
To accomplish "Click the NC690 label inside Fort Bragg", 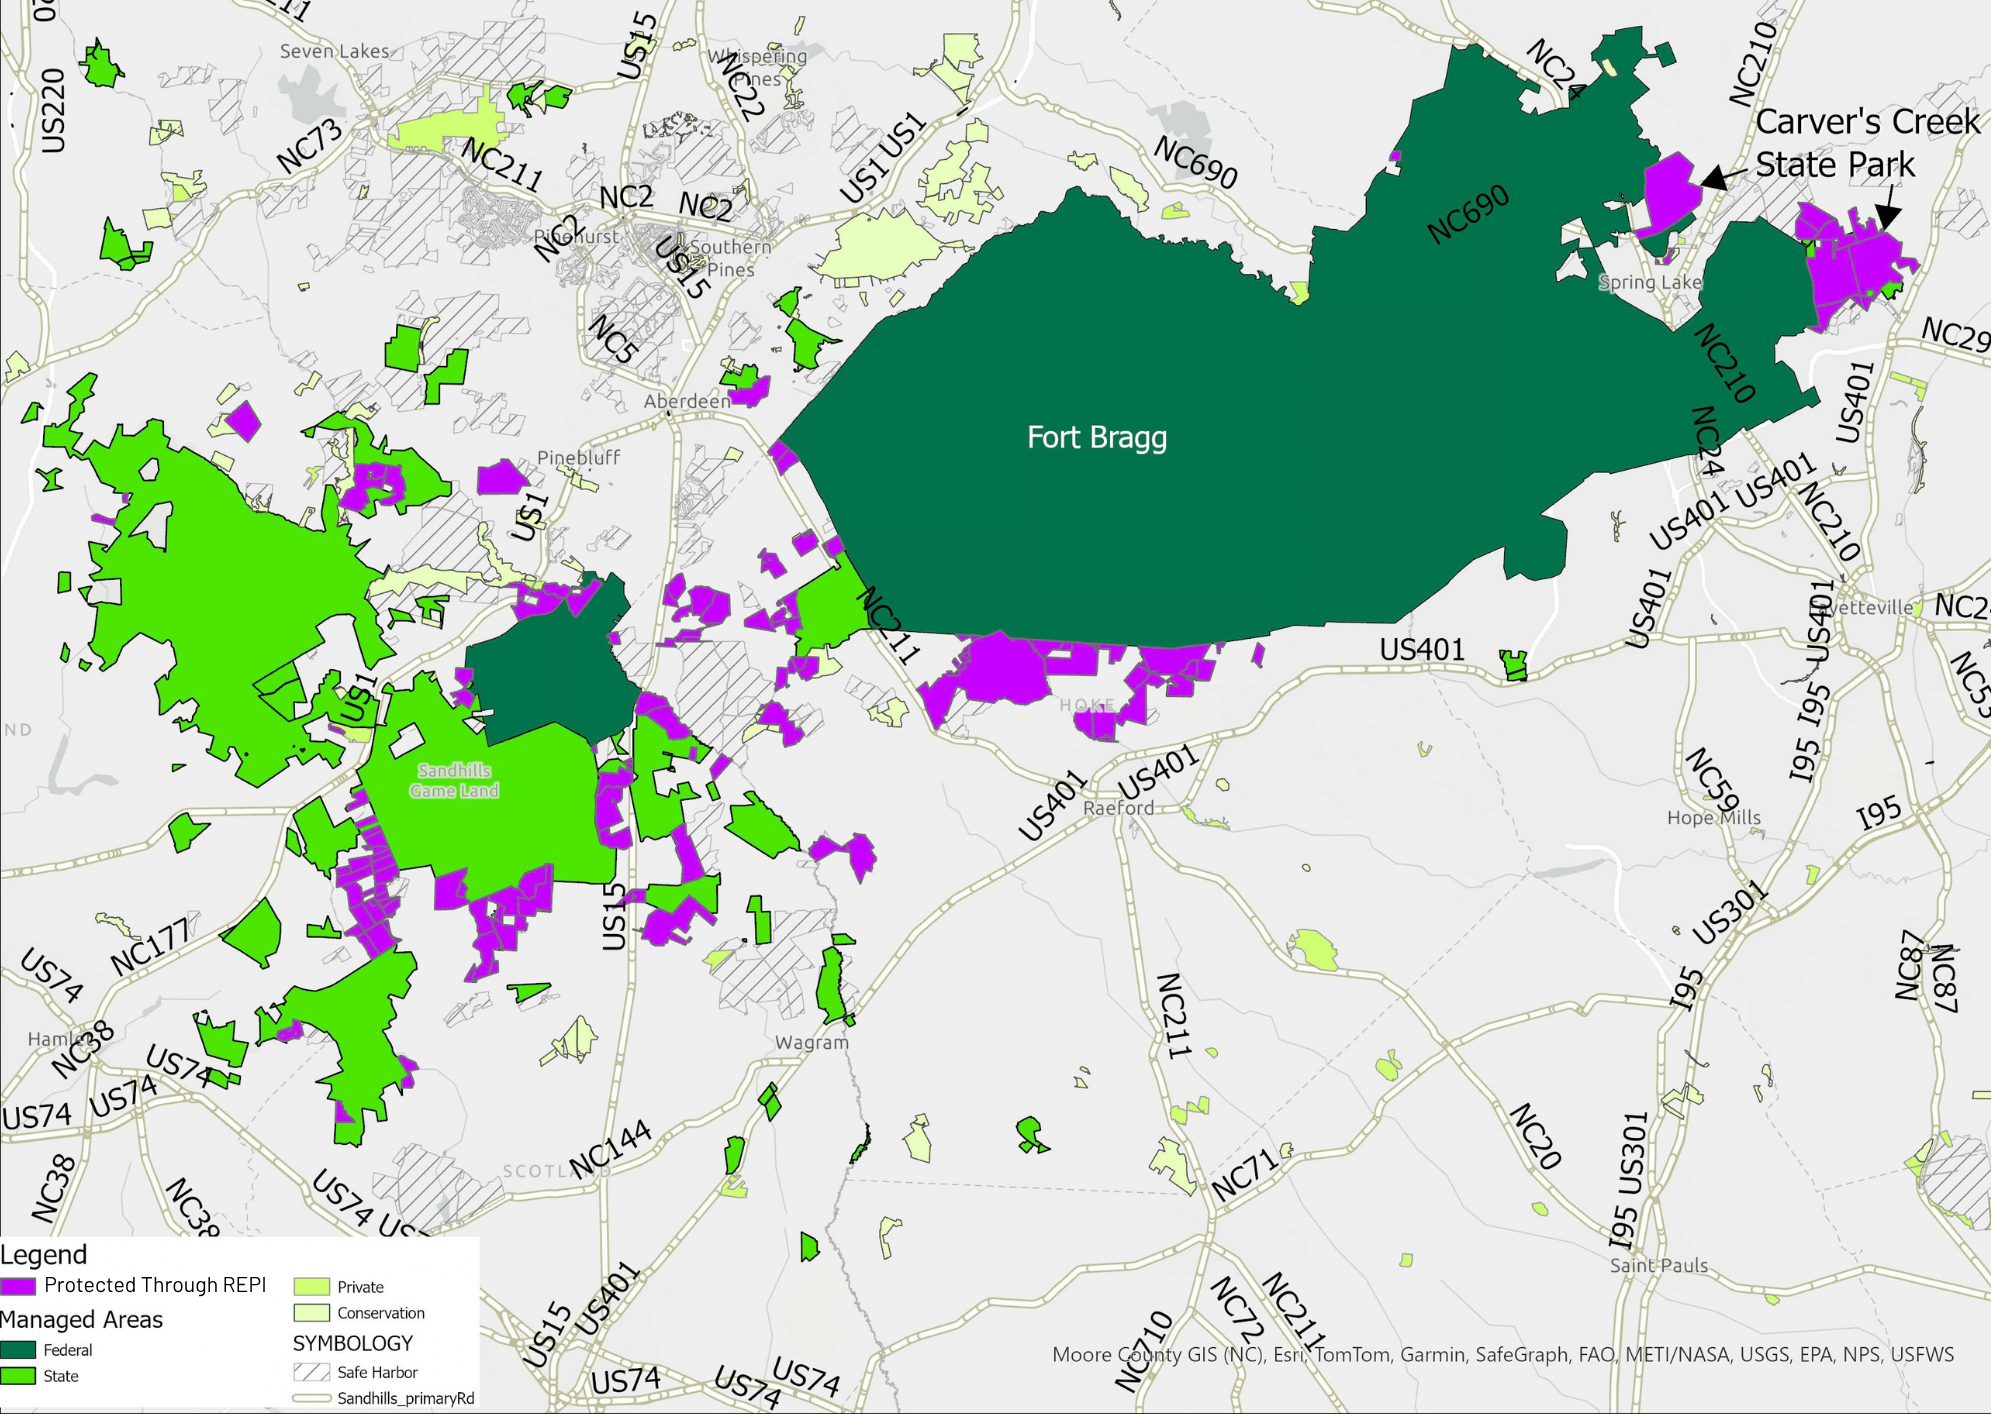I will click(x=1467, y=214).
